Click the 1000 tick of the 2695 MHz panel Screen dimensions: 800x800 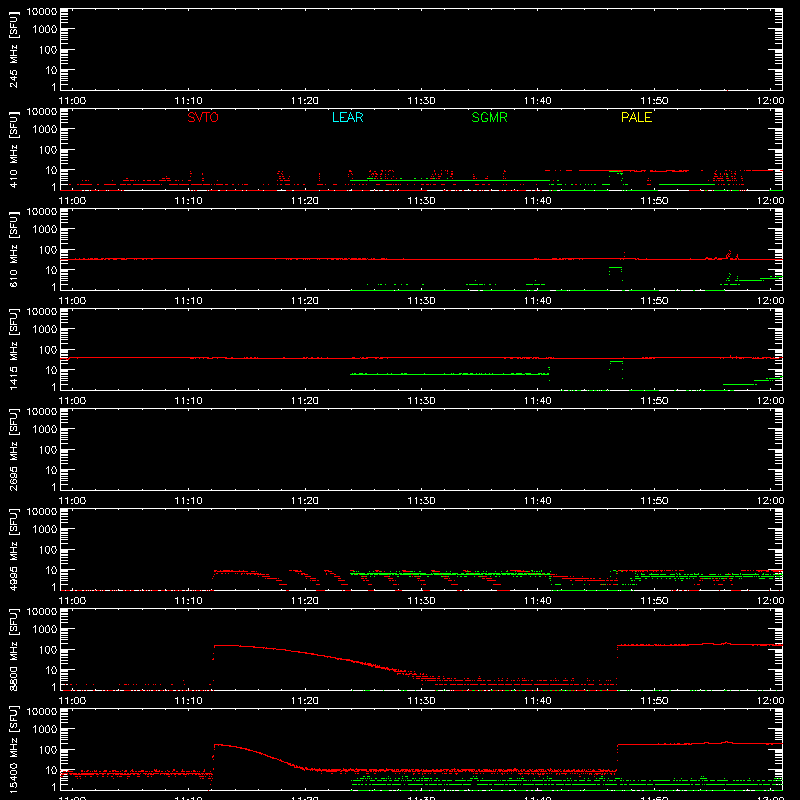pos(45,430)
